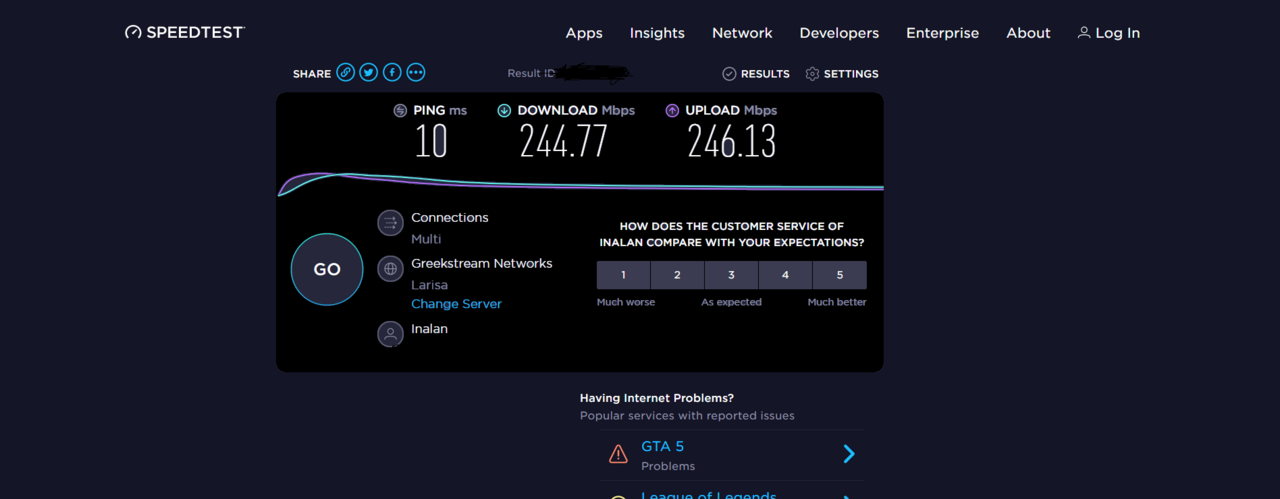Screen dimensions: 1280x499
Task: Click the Speedtest logo icon
Action: coord(133,32)
